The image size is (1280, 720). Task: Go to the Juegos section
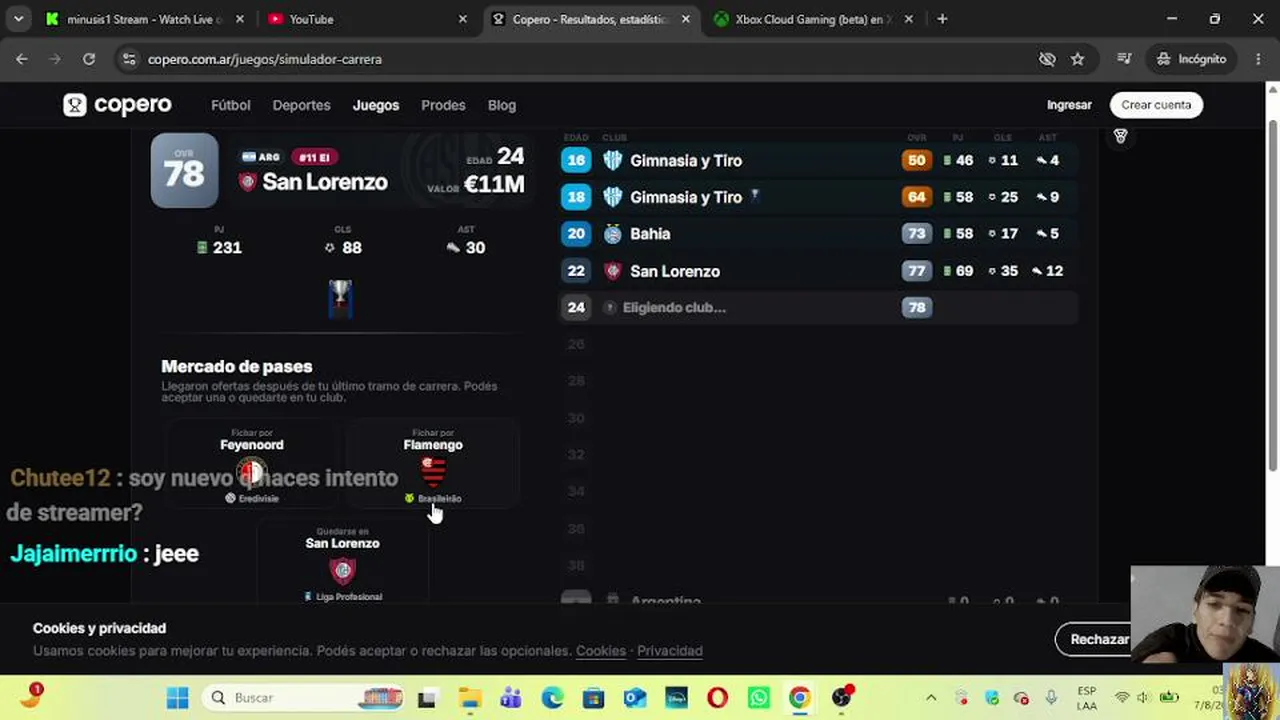[x=376, y=105]
